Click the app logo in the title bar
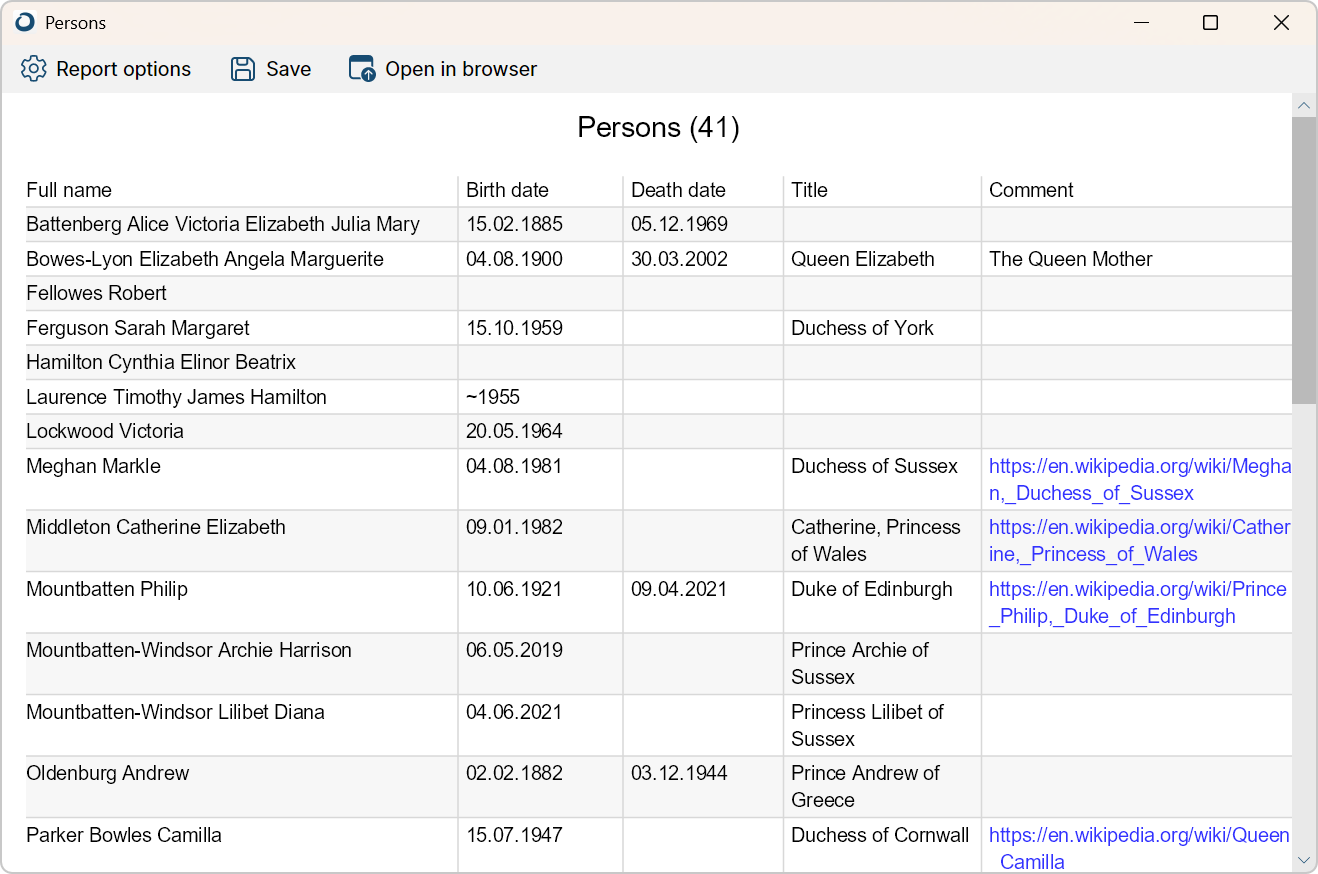The height and width of the screenshot is (874, 1318). [25, 22]
